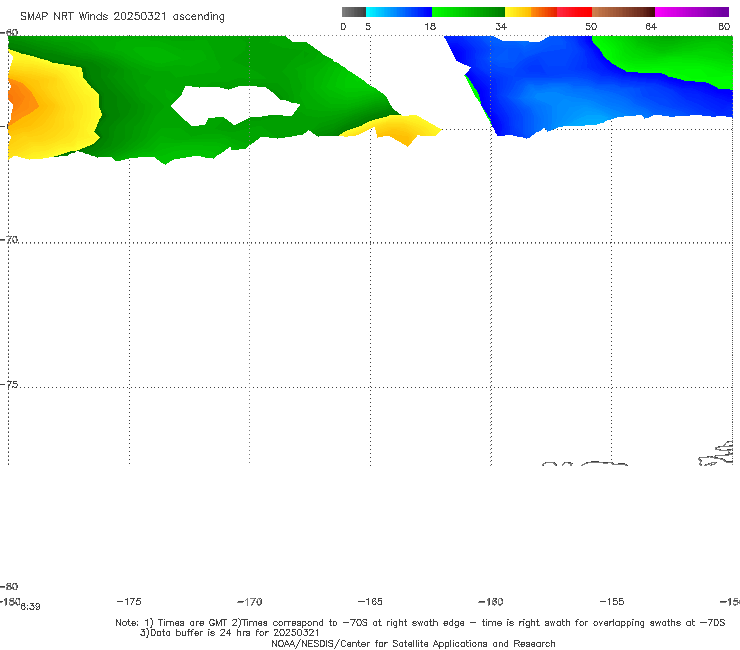
Task: Click the colorbar label '64'
Action: (x=651, y=26)
